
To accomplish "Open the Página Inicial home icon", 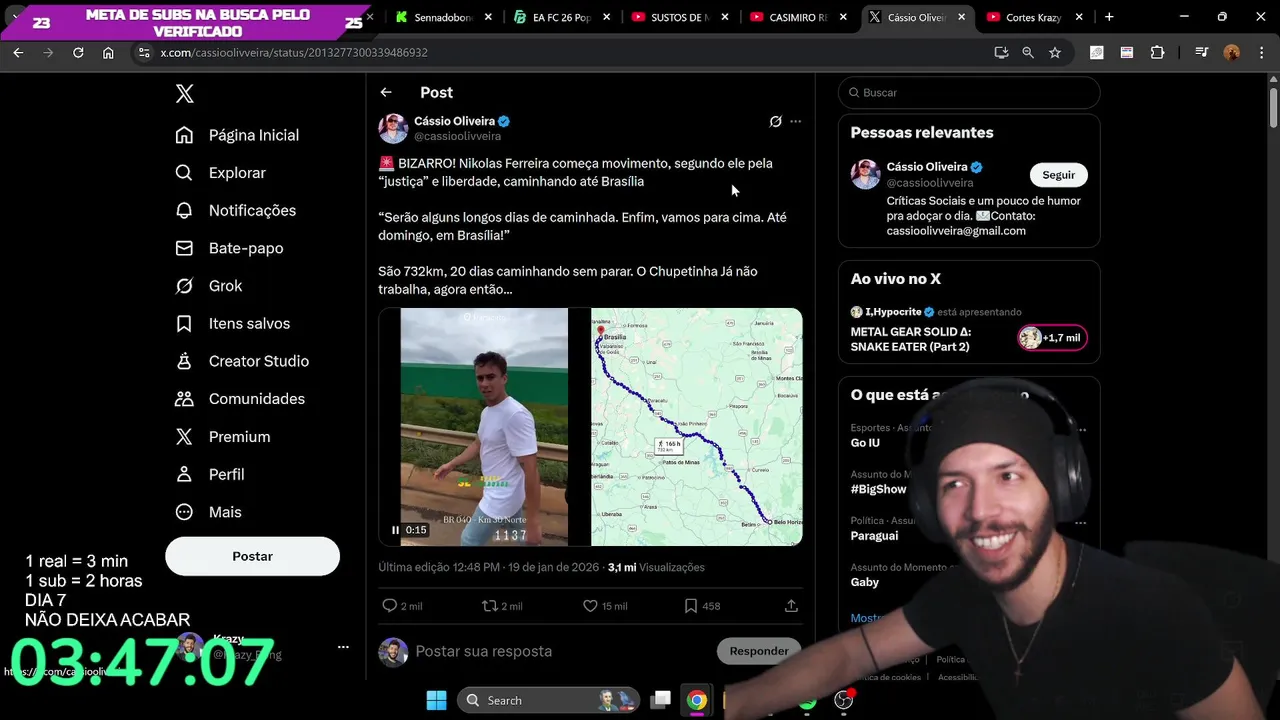I will pos(184,135).
